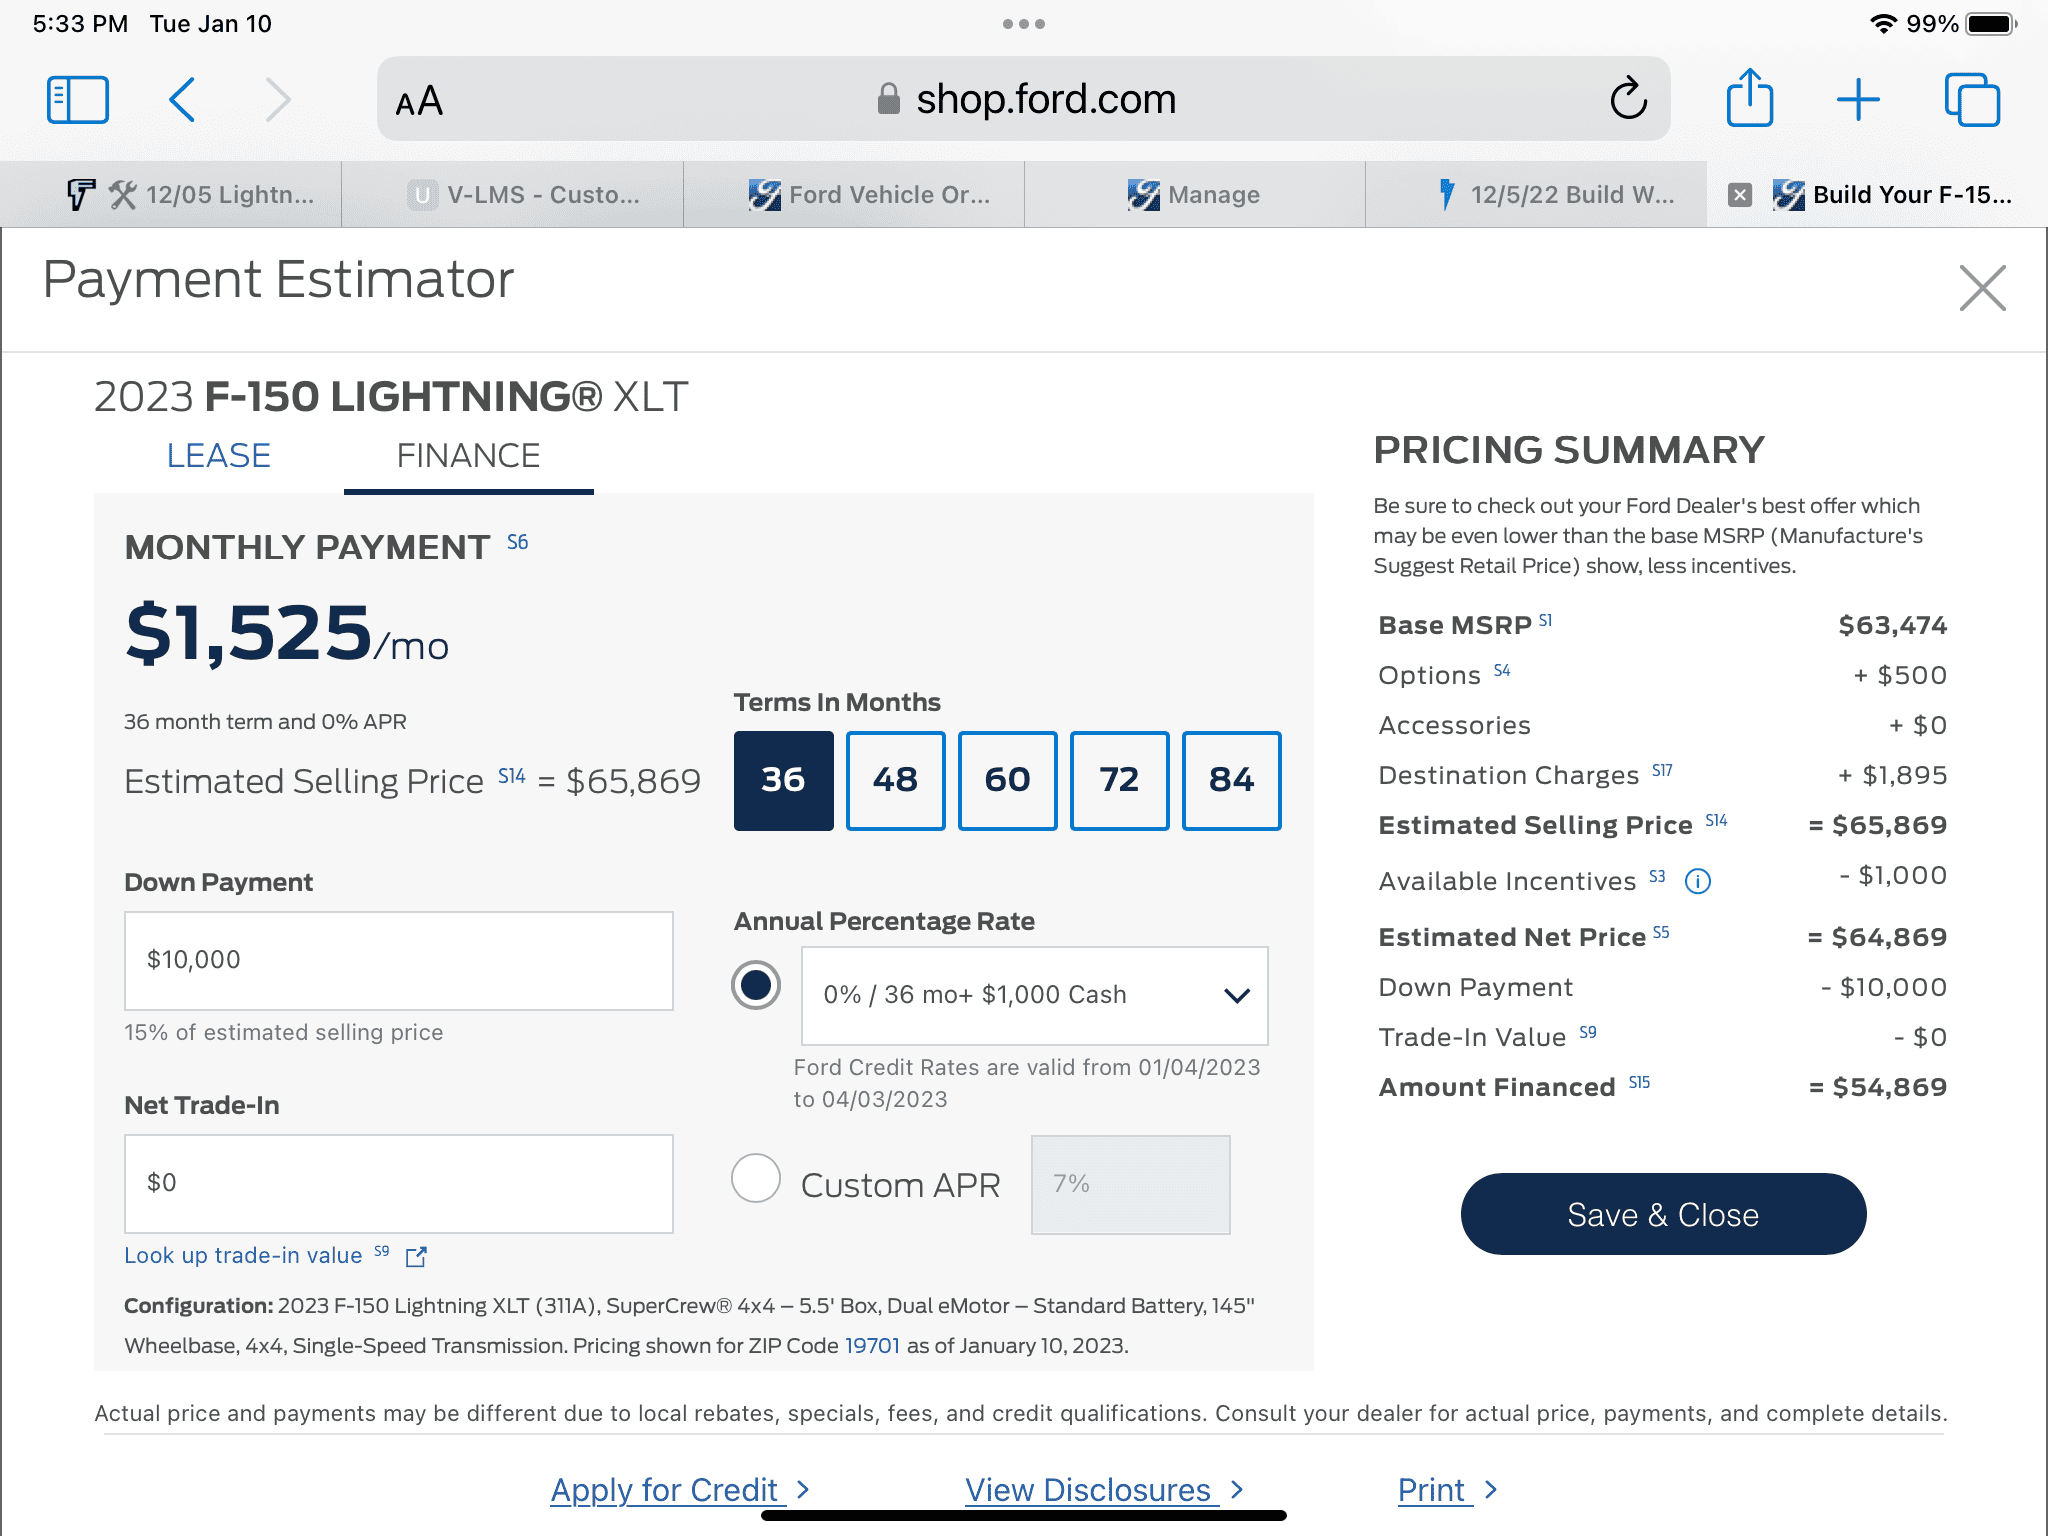This screenshot has height=1536, width=2048.
Task: Select the Custom APR radio button
Action: tap(756, 1179)
